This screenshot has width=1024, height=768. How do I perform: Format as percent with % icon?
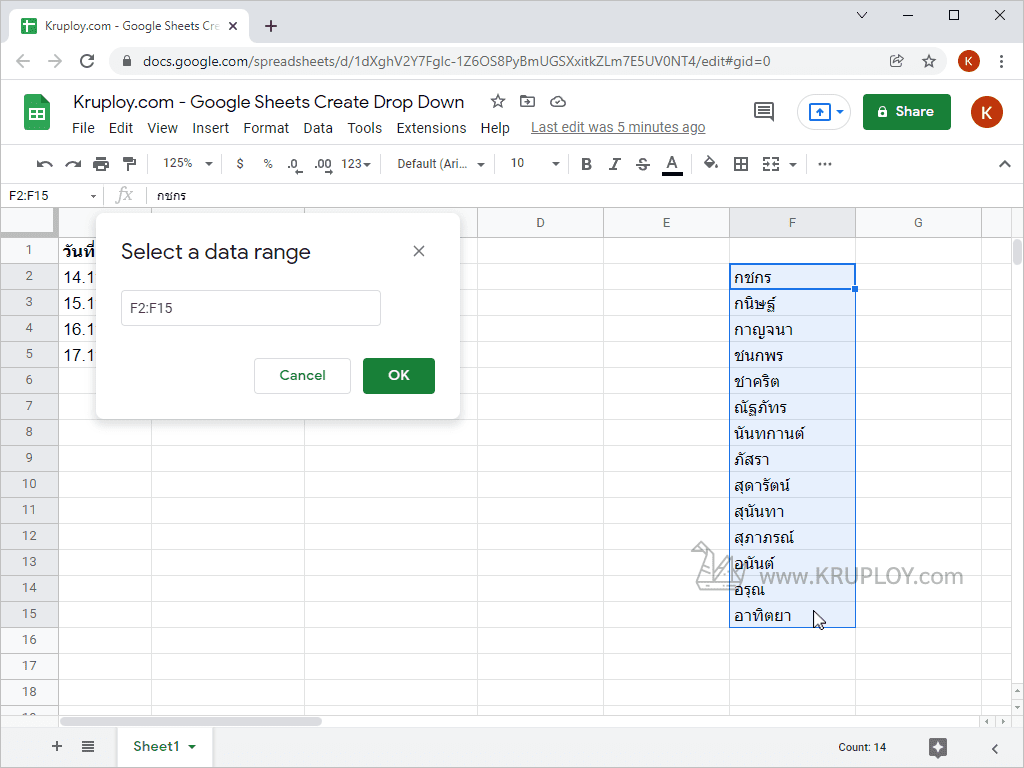click(x=268, y=164)
